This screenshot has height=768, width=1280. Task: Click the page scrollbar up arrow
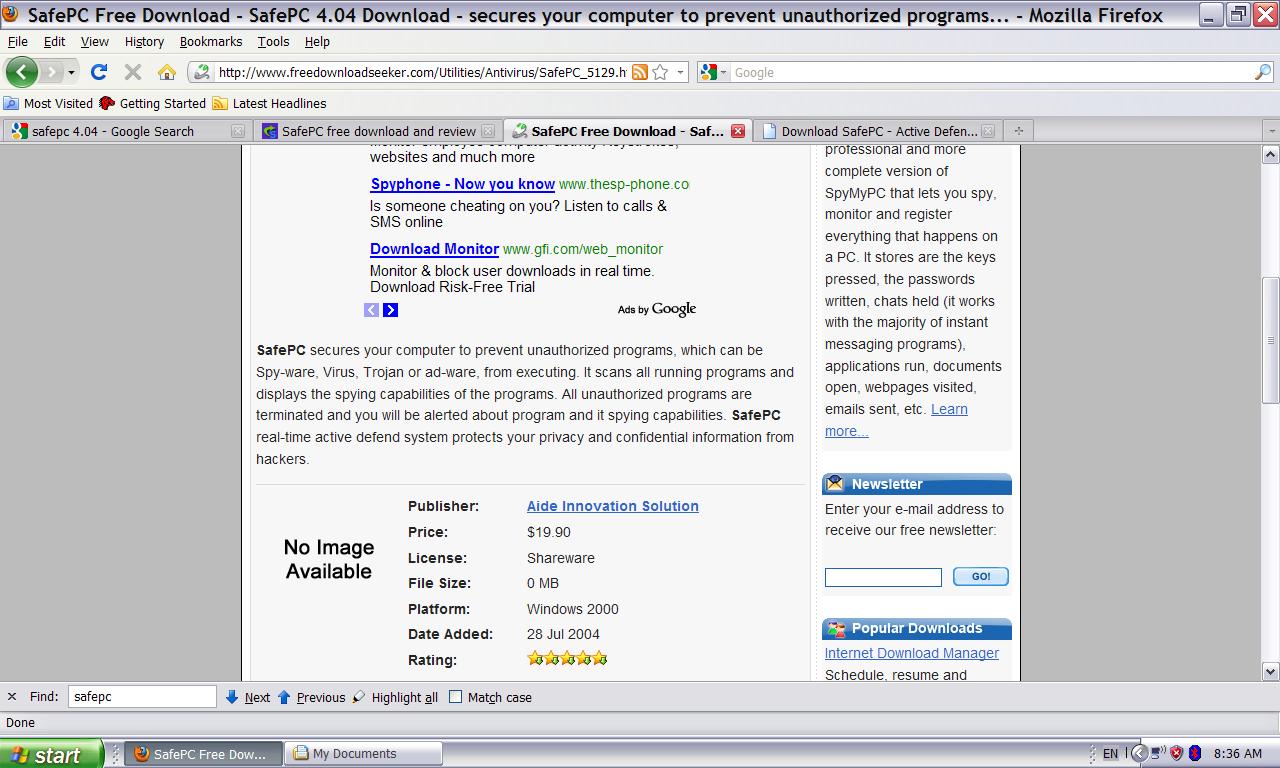(x=1271, y=155)
